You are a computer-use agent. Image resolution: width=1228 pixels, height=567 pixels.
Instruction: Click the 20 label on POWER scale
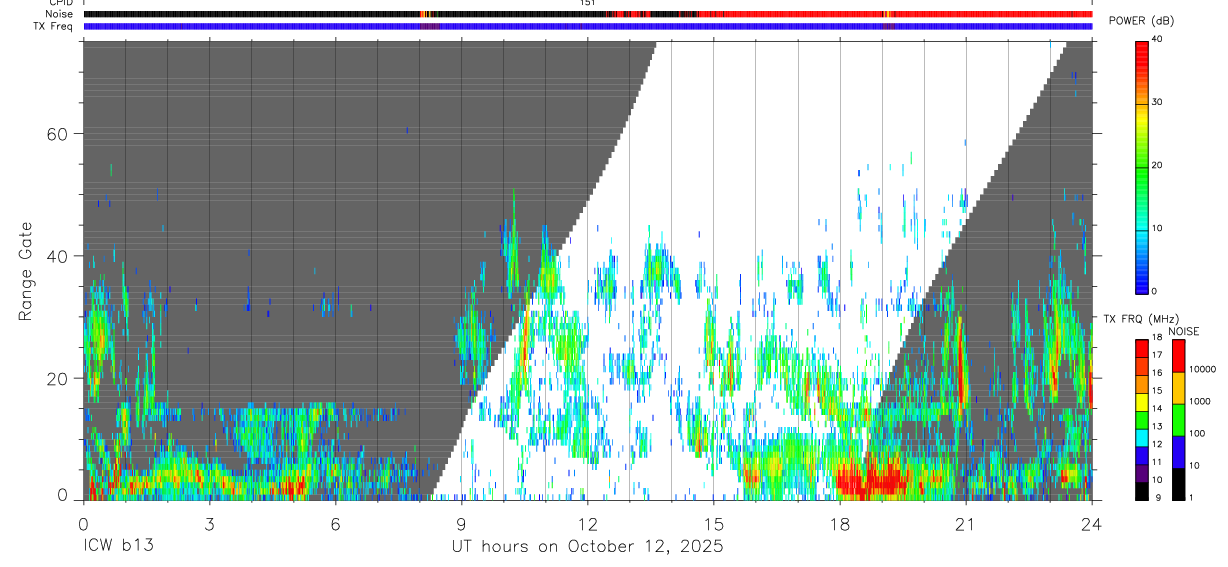pyautogui.click(x=1159, y=166)
